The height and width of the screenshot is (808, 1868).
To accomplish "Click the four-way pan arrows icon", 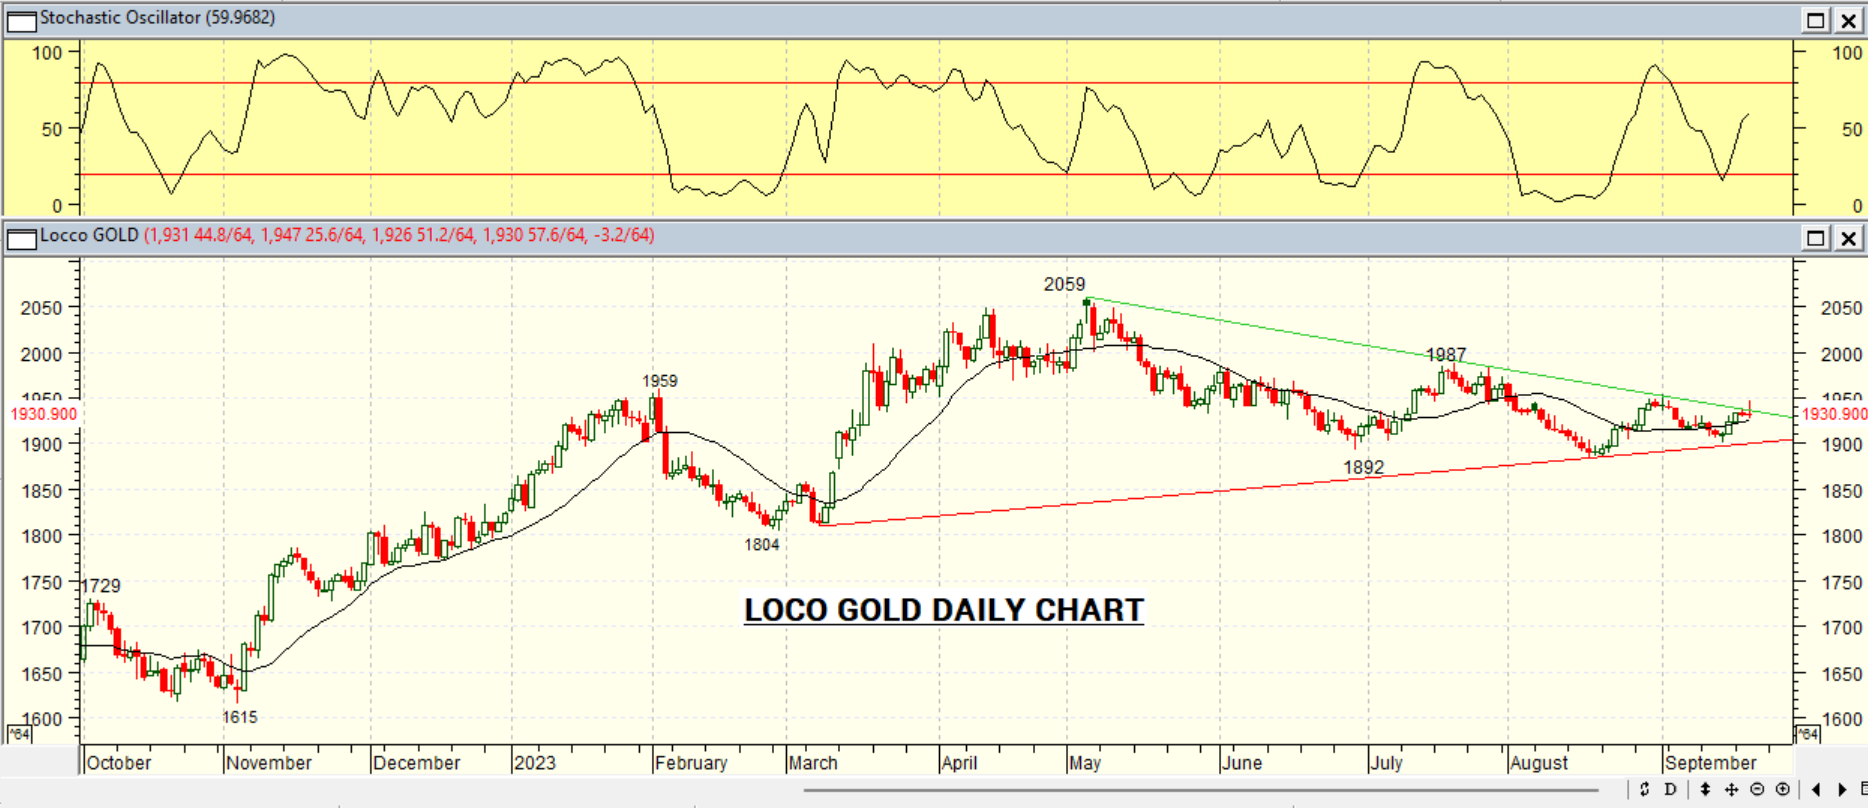I will (1732, 789).
